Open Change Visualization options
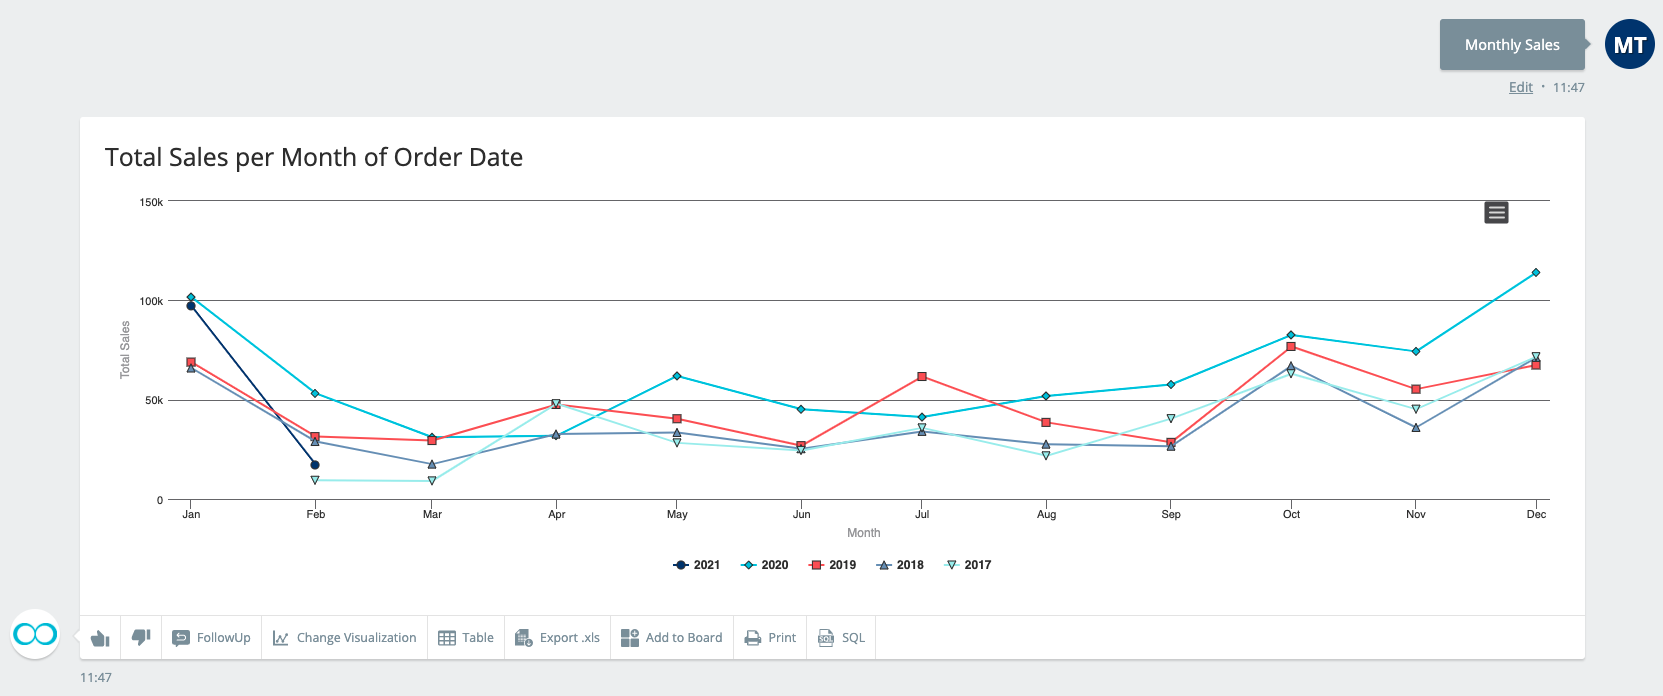This screenshot has width=1663, height=696. tap(345, 638)
